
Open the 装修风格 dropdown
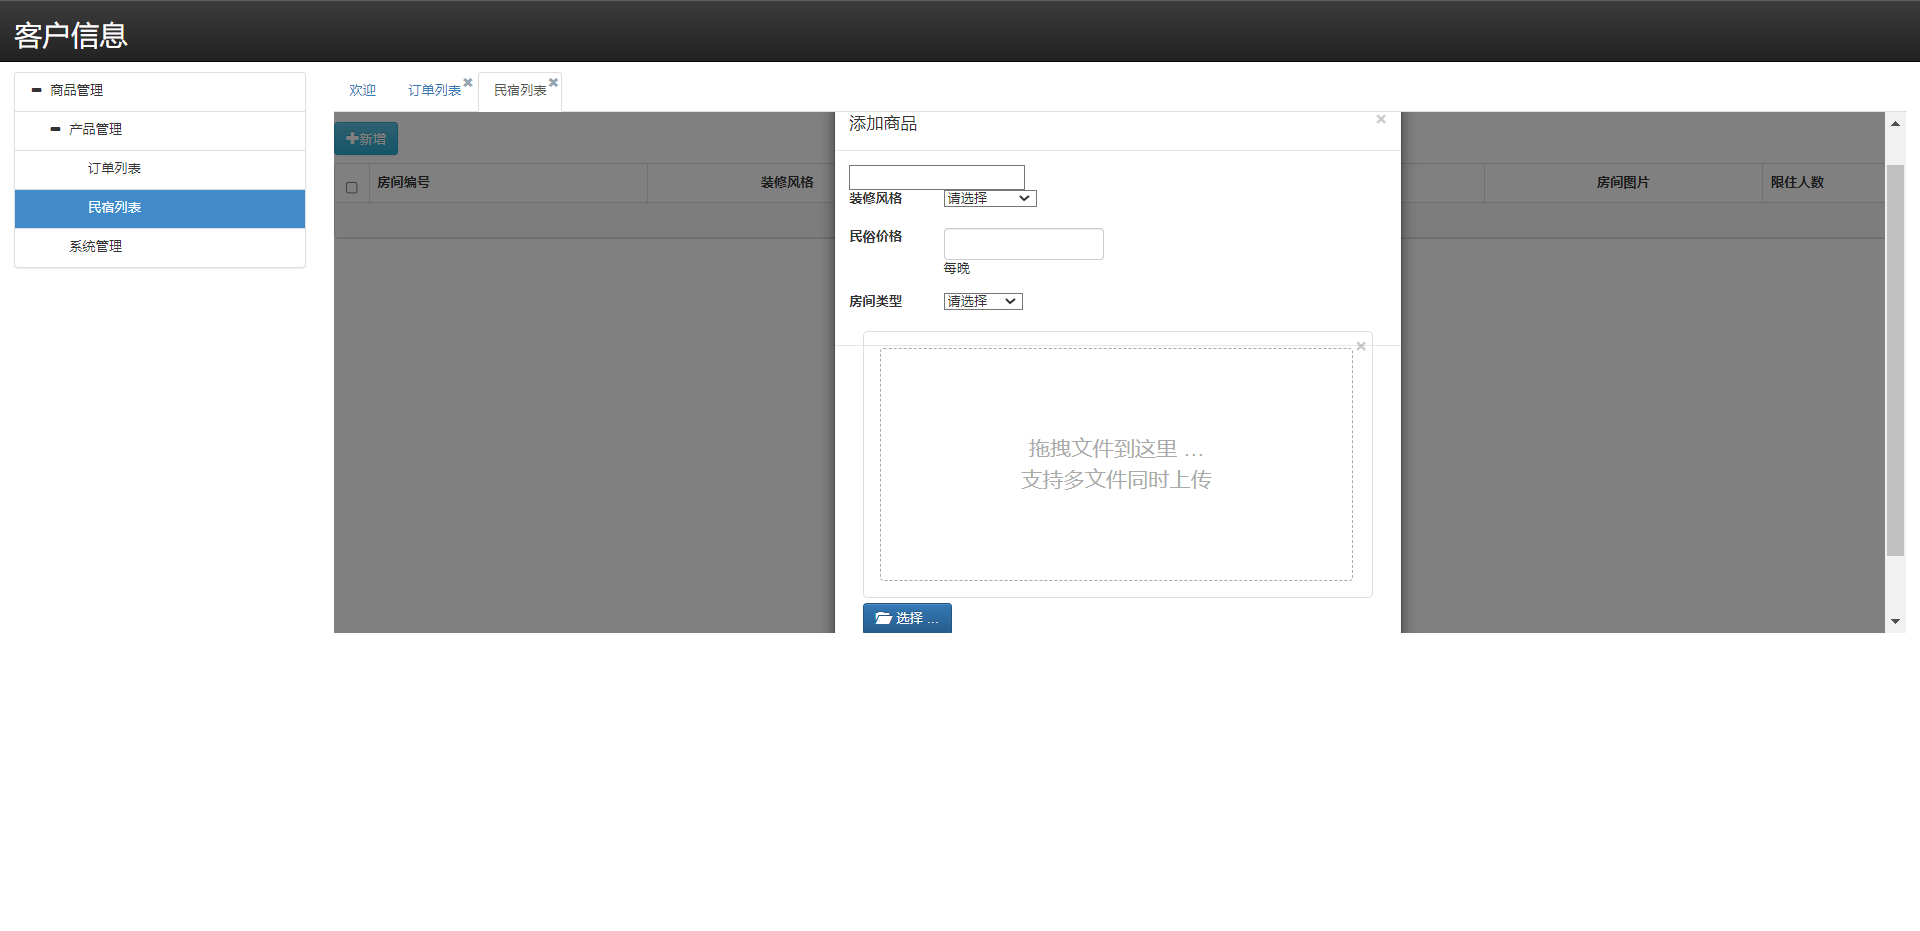pyautogui.click(x=990, y=199)
